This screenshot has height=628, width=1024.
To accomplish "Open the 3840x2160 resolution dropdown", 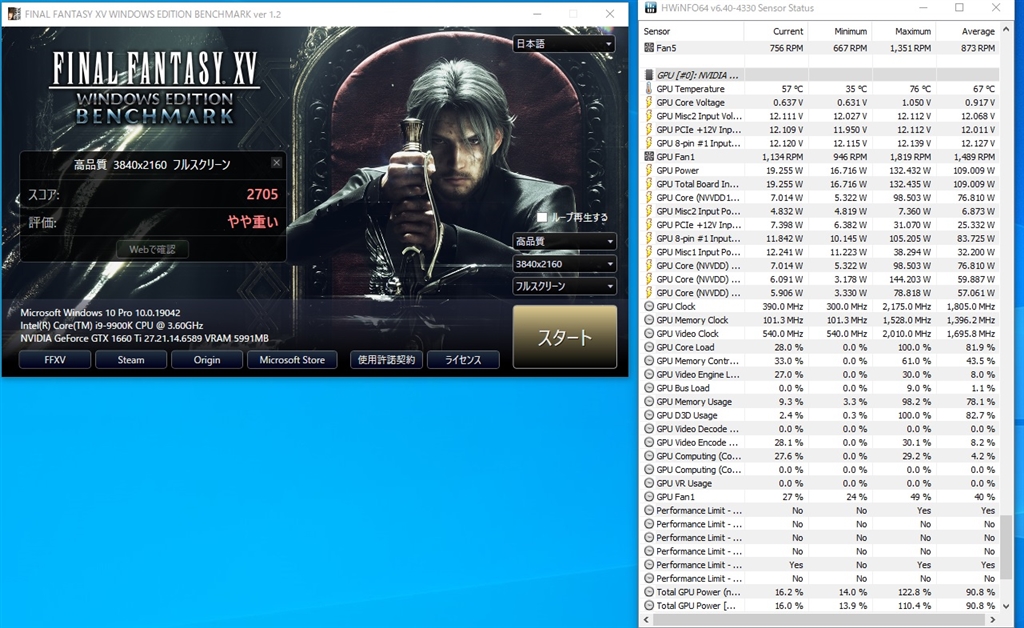I will pyautogui.click(x=564, y=264).
